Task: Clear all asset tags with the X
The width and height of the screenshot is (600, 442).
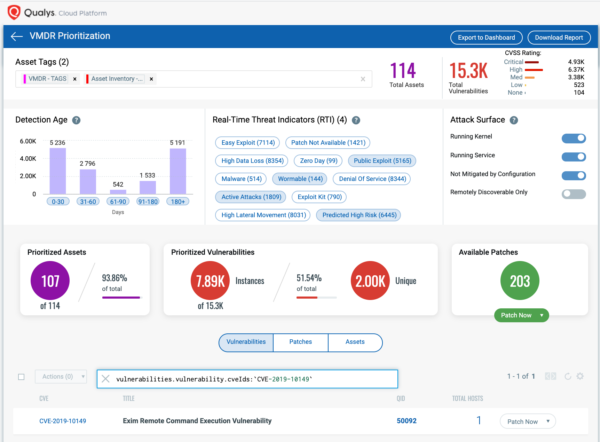Action: [363, 78]
